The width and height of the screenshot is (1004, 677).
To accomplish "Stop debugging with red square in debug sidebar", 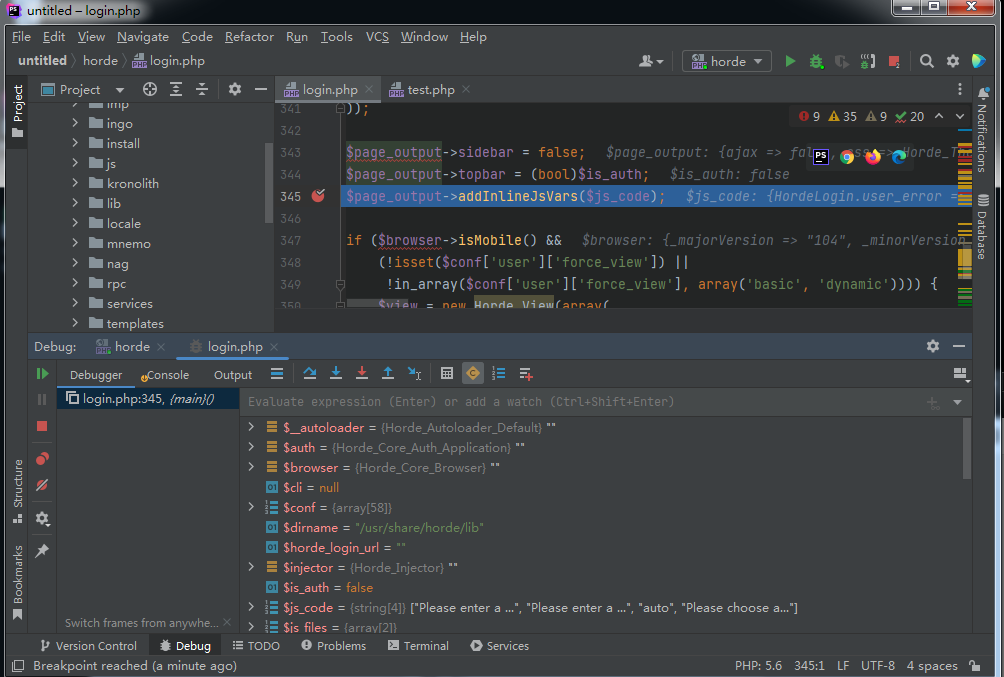I will tap(42, 426).
